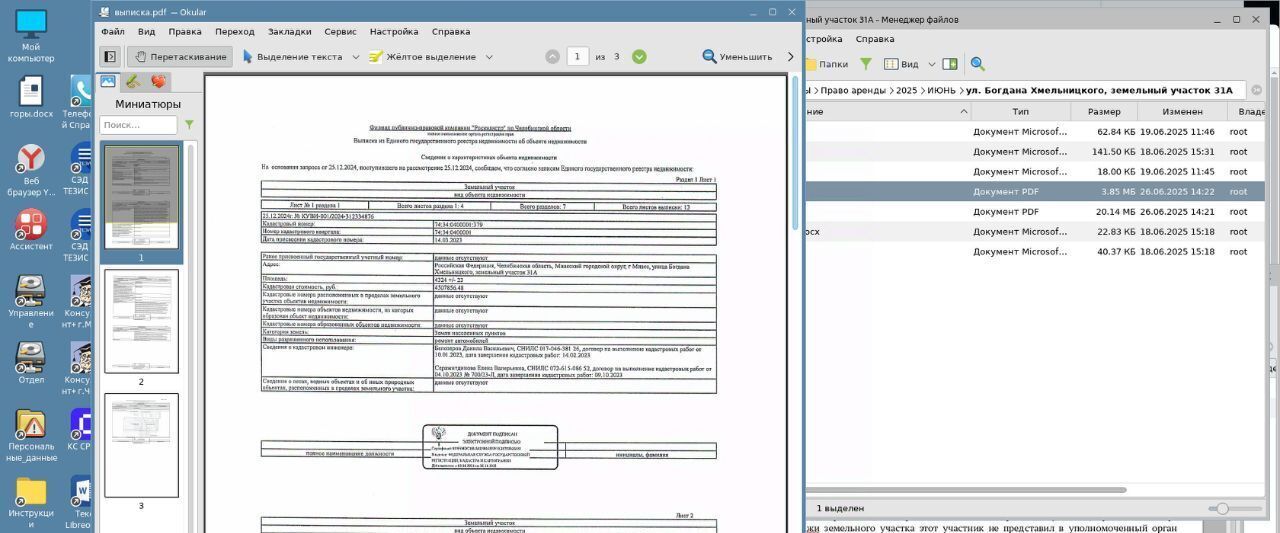Navigate to 2025 breadcrumb folder
Screen dimensions: 1280x533
click(x=906, y=90)
